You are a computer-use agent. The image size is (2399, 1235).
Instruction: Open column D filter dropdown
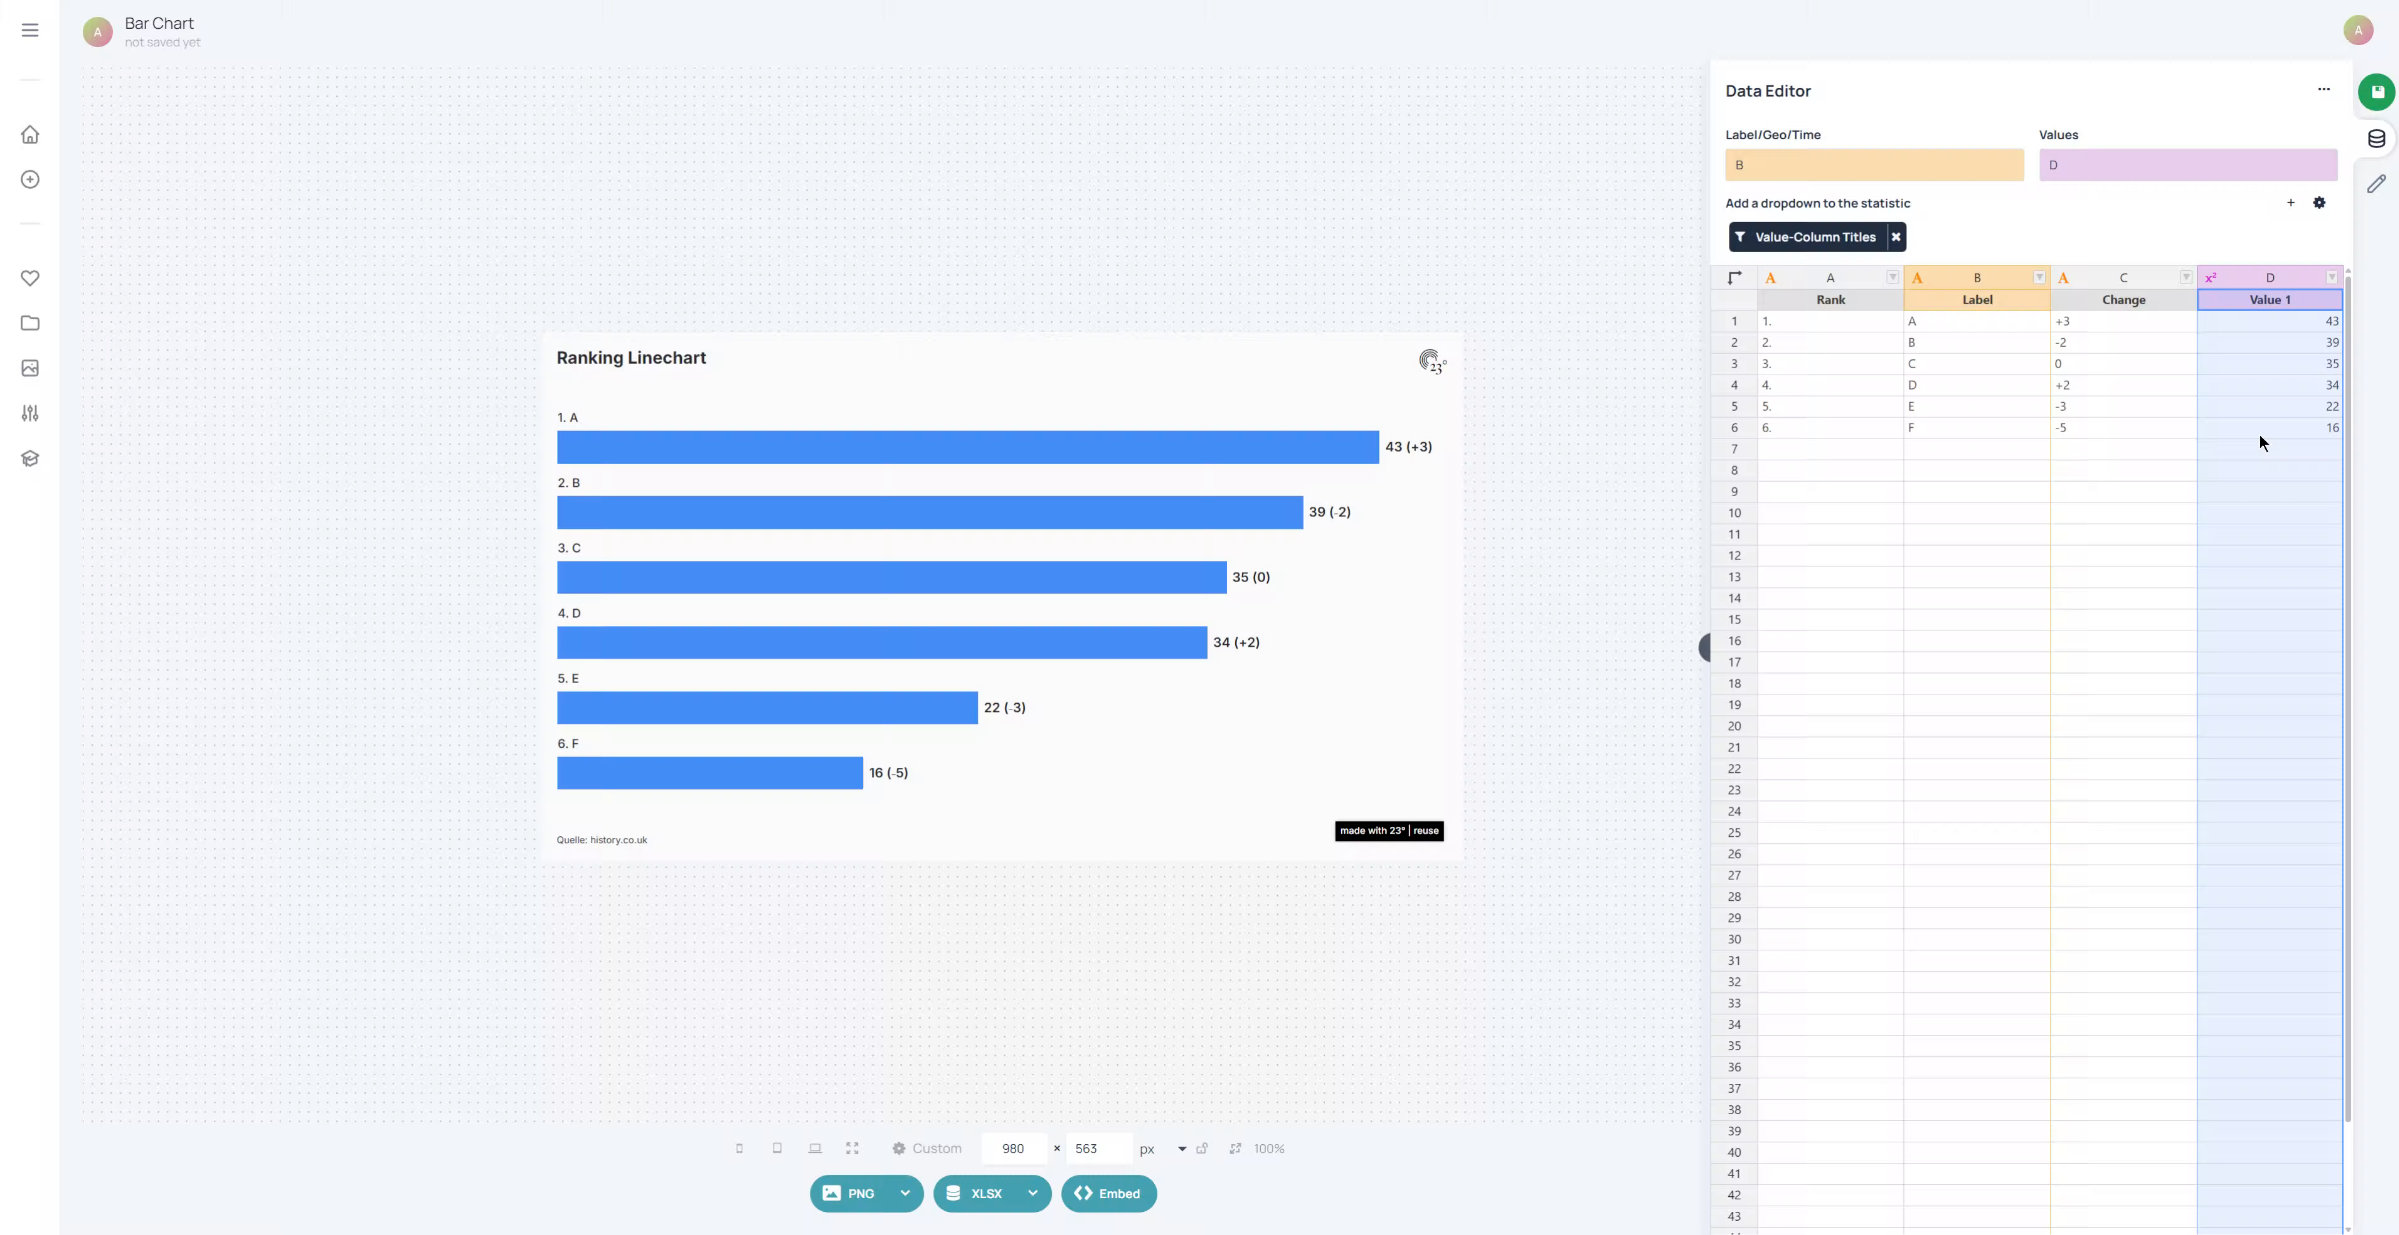(2331, 278)
